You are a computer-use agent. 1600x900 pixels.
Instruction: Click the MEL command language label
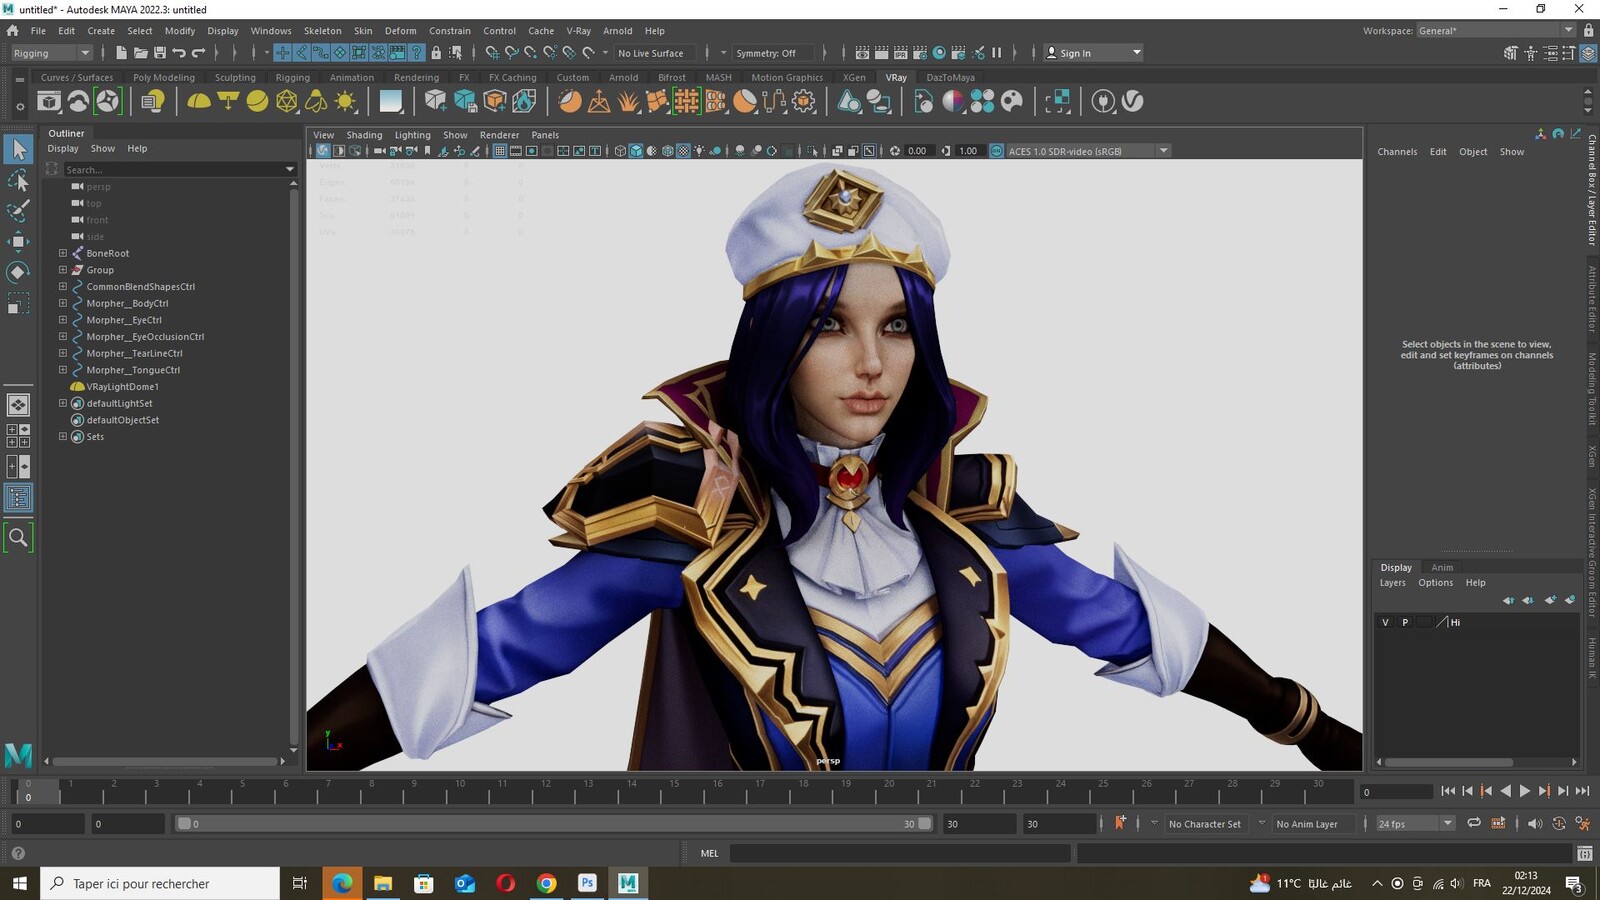click(x=709, y=853)
